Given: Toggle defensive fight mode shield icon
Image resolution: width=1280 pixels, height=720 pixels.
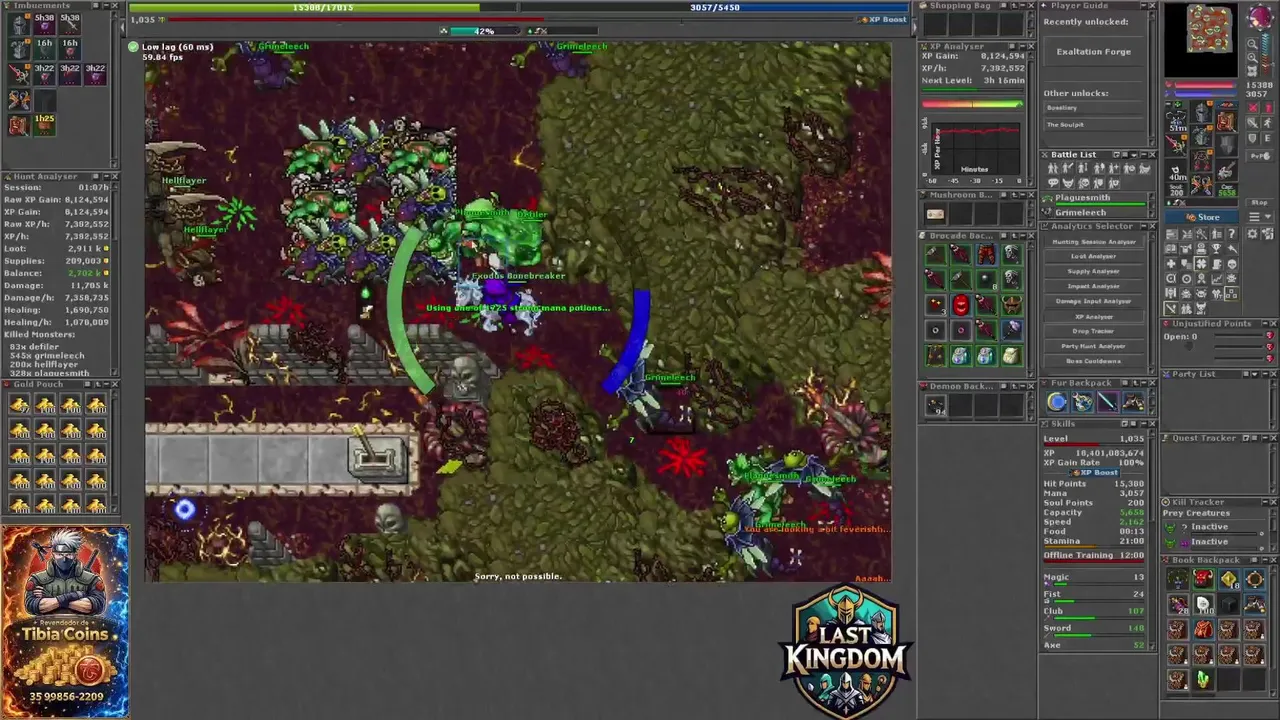Looking at the screenshot, I should (x=1252, y=138).
